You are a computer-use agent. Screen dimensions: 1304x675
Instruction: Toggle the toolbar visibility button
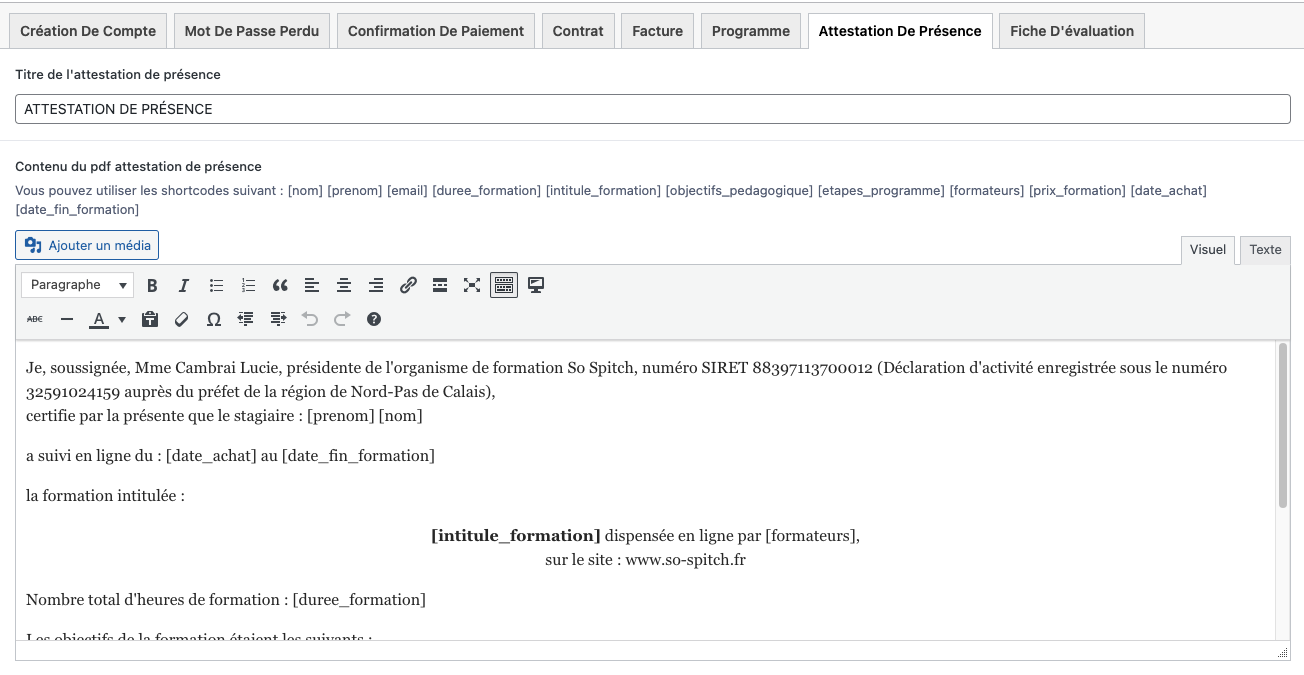[504, 286]
